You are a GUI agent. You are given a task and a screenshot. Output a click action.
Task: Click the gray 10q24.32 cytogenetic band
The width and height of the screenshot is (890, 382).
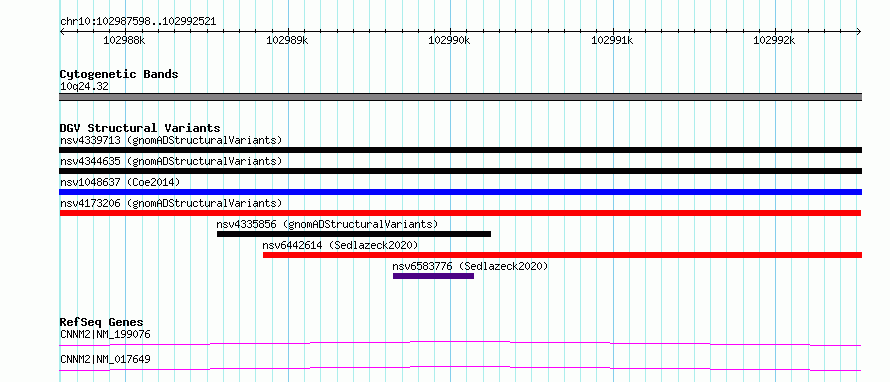tap(460, 97)
